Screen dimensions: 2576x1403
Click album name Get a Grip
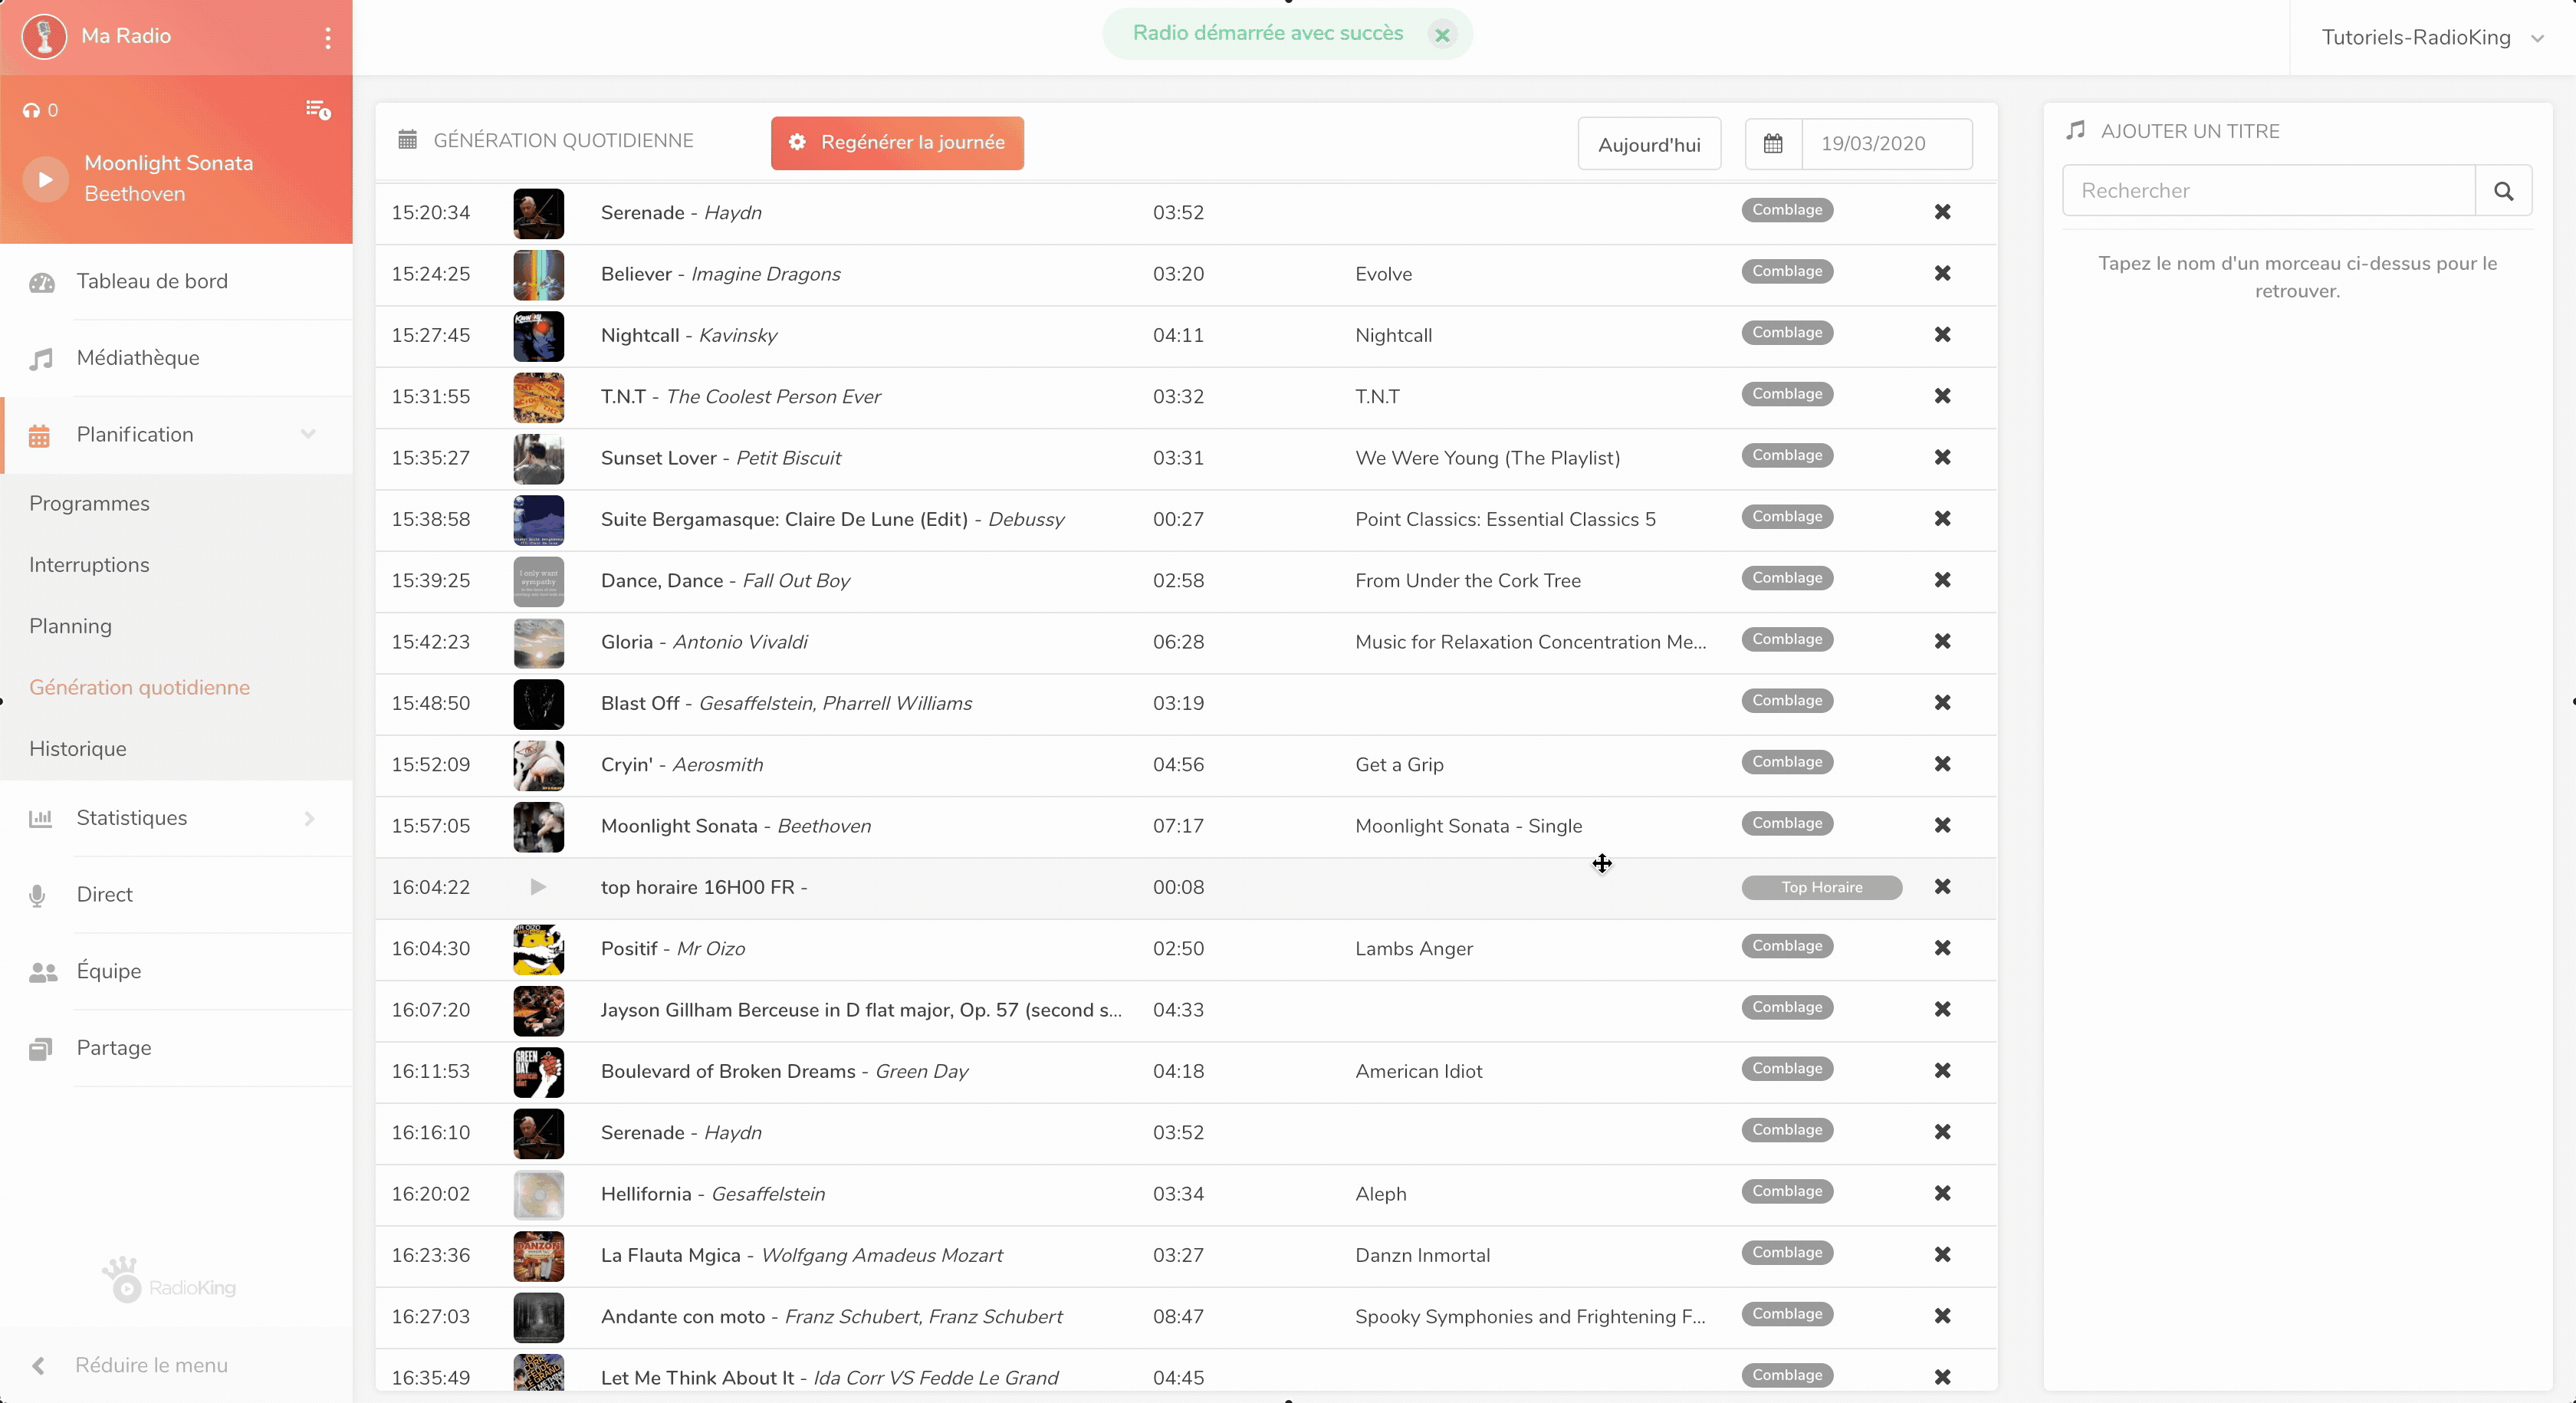pos(1399,765)
